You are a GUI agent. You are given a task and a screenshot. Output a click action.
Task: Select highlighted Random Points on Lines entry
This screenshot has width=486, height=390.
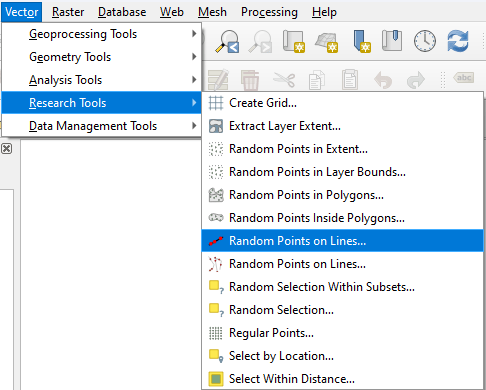[x=342, y=241]
